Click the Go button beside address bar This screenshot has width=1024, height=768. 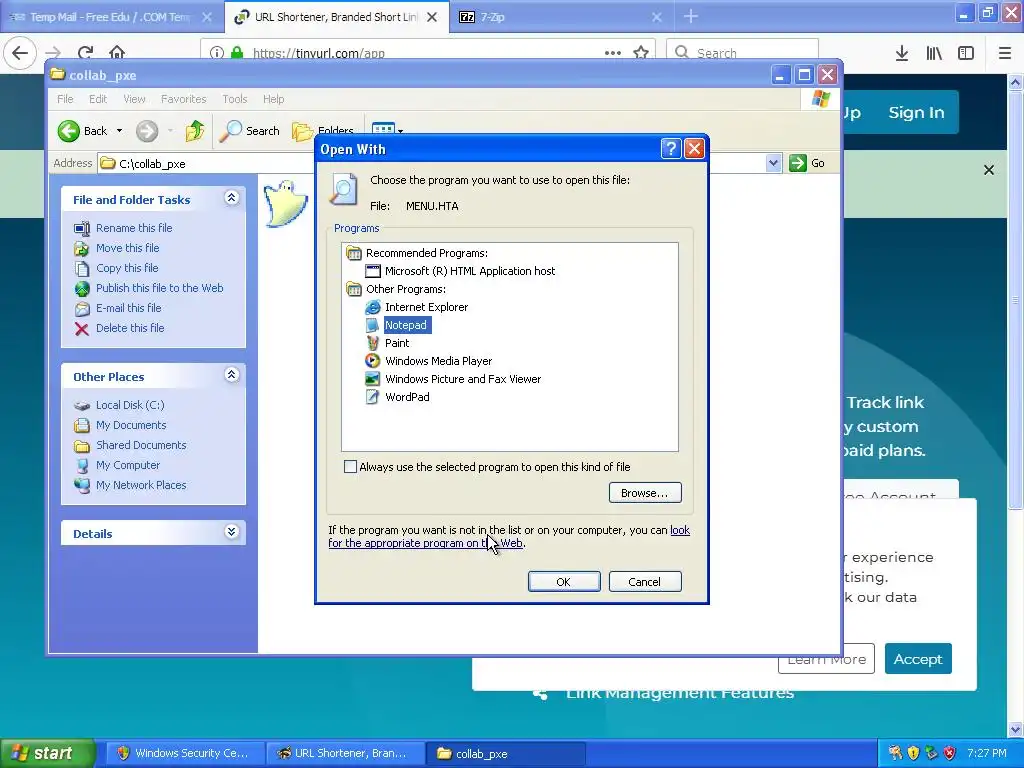[807, 163]
